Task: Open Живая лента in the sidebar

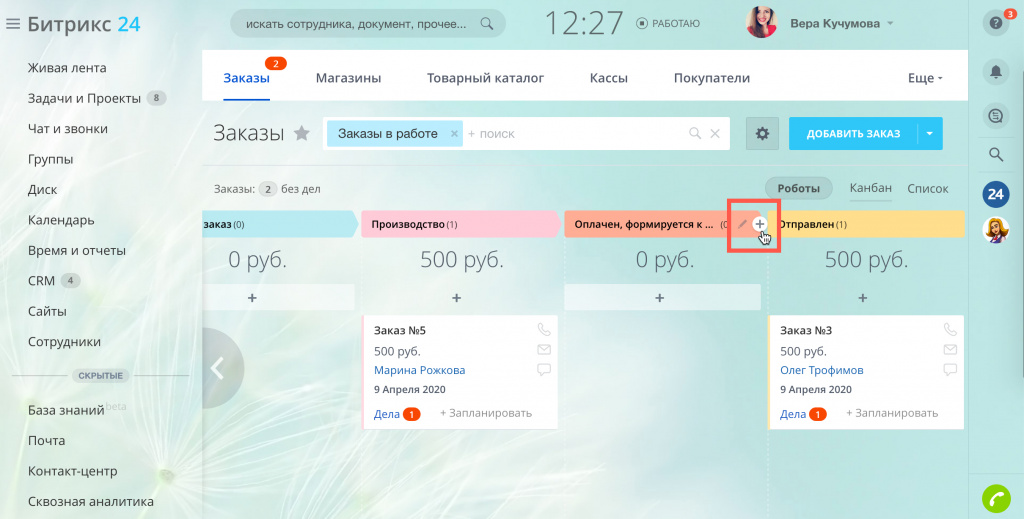Action: coord(67,68)
